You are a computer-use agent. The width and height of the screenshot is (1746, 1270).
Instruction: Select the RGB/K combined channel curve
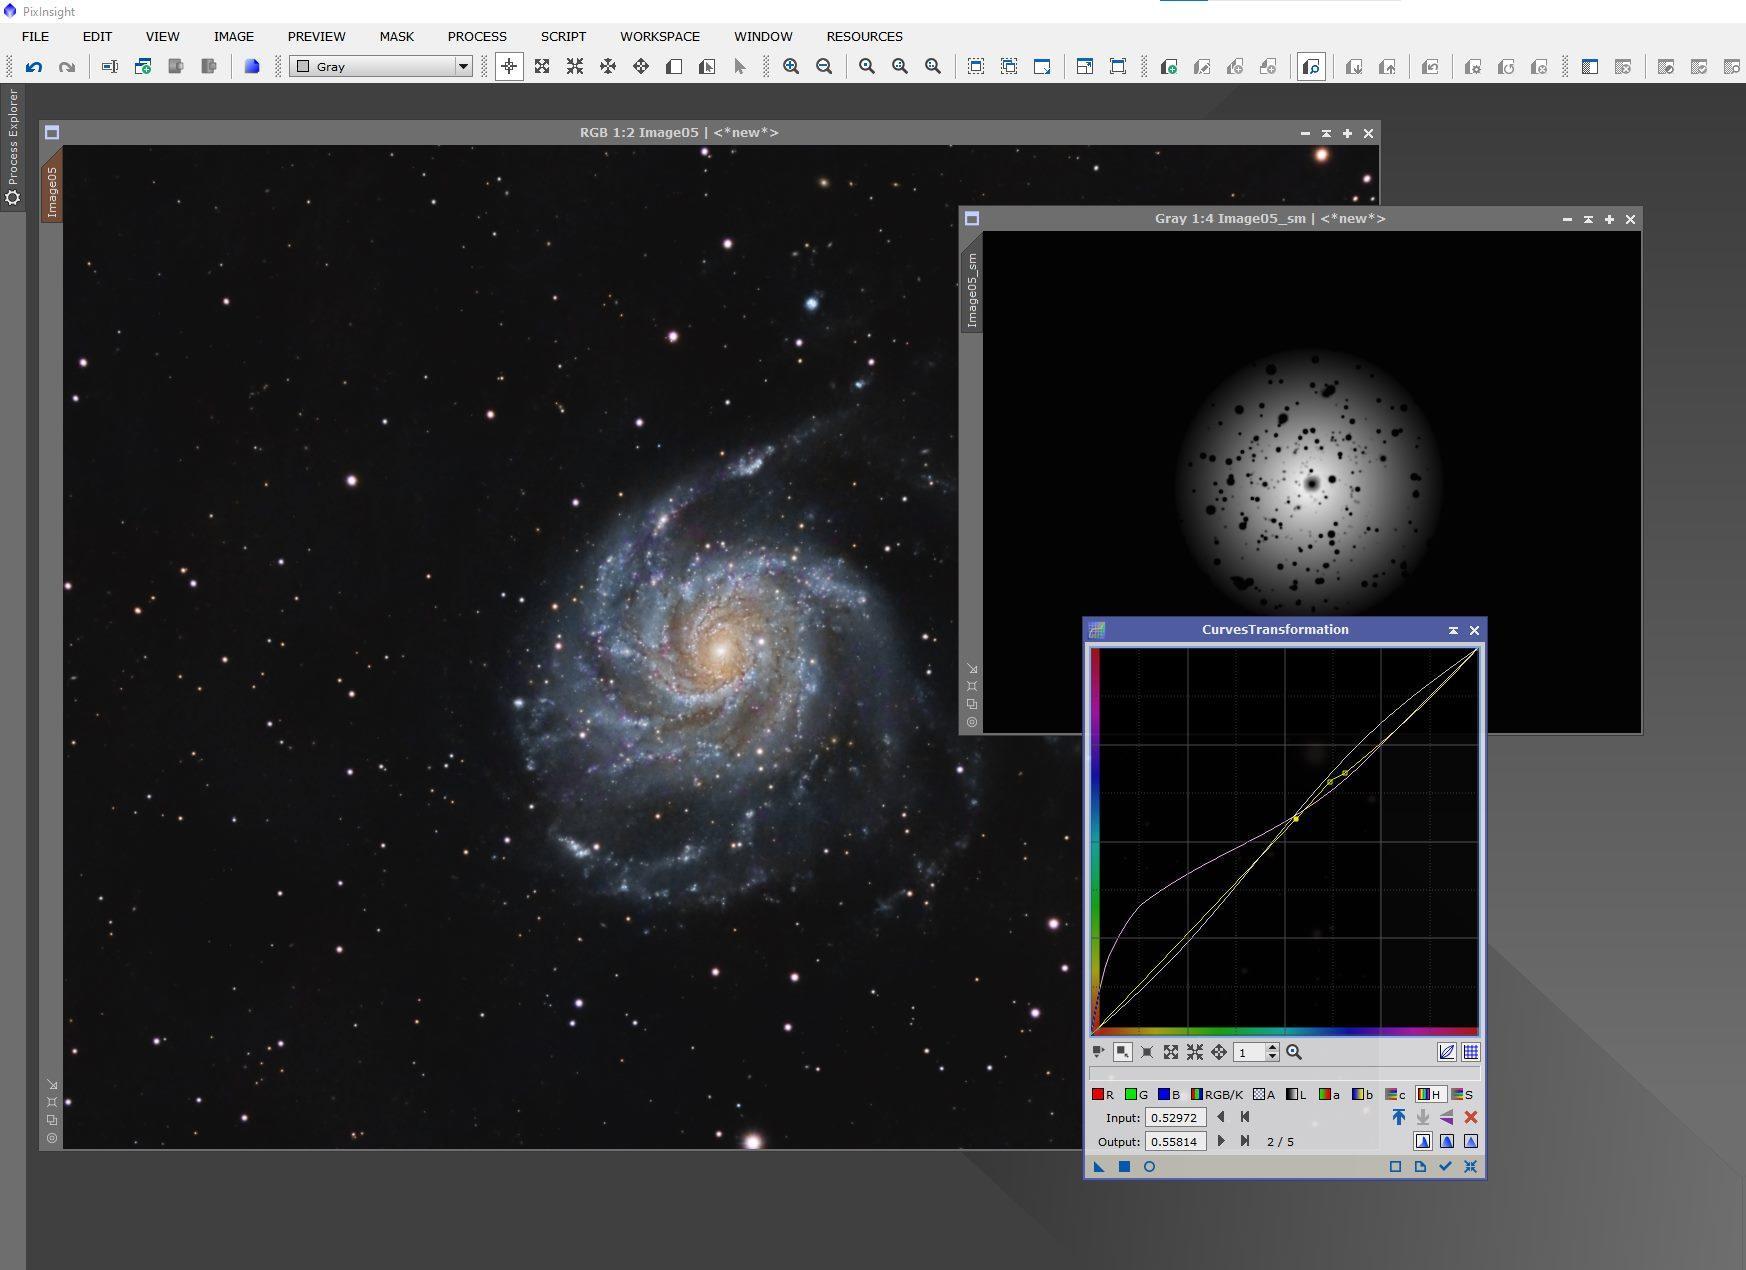[1217, 1094]
